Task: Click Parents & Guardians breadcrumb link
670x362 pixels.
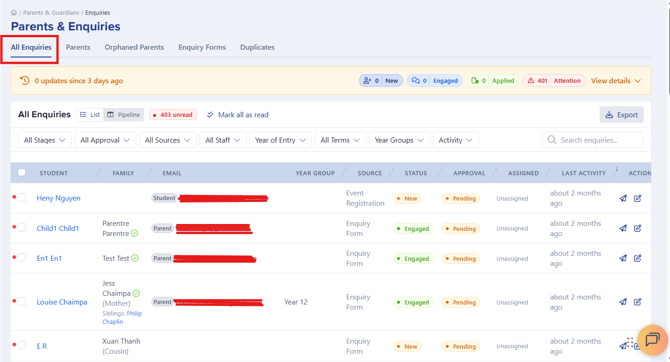Action: click(x=51, y=12)
